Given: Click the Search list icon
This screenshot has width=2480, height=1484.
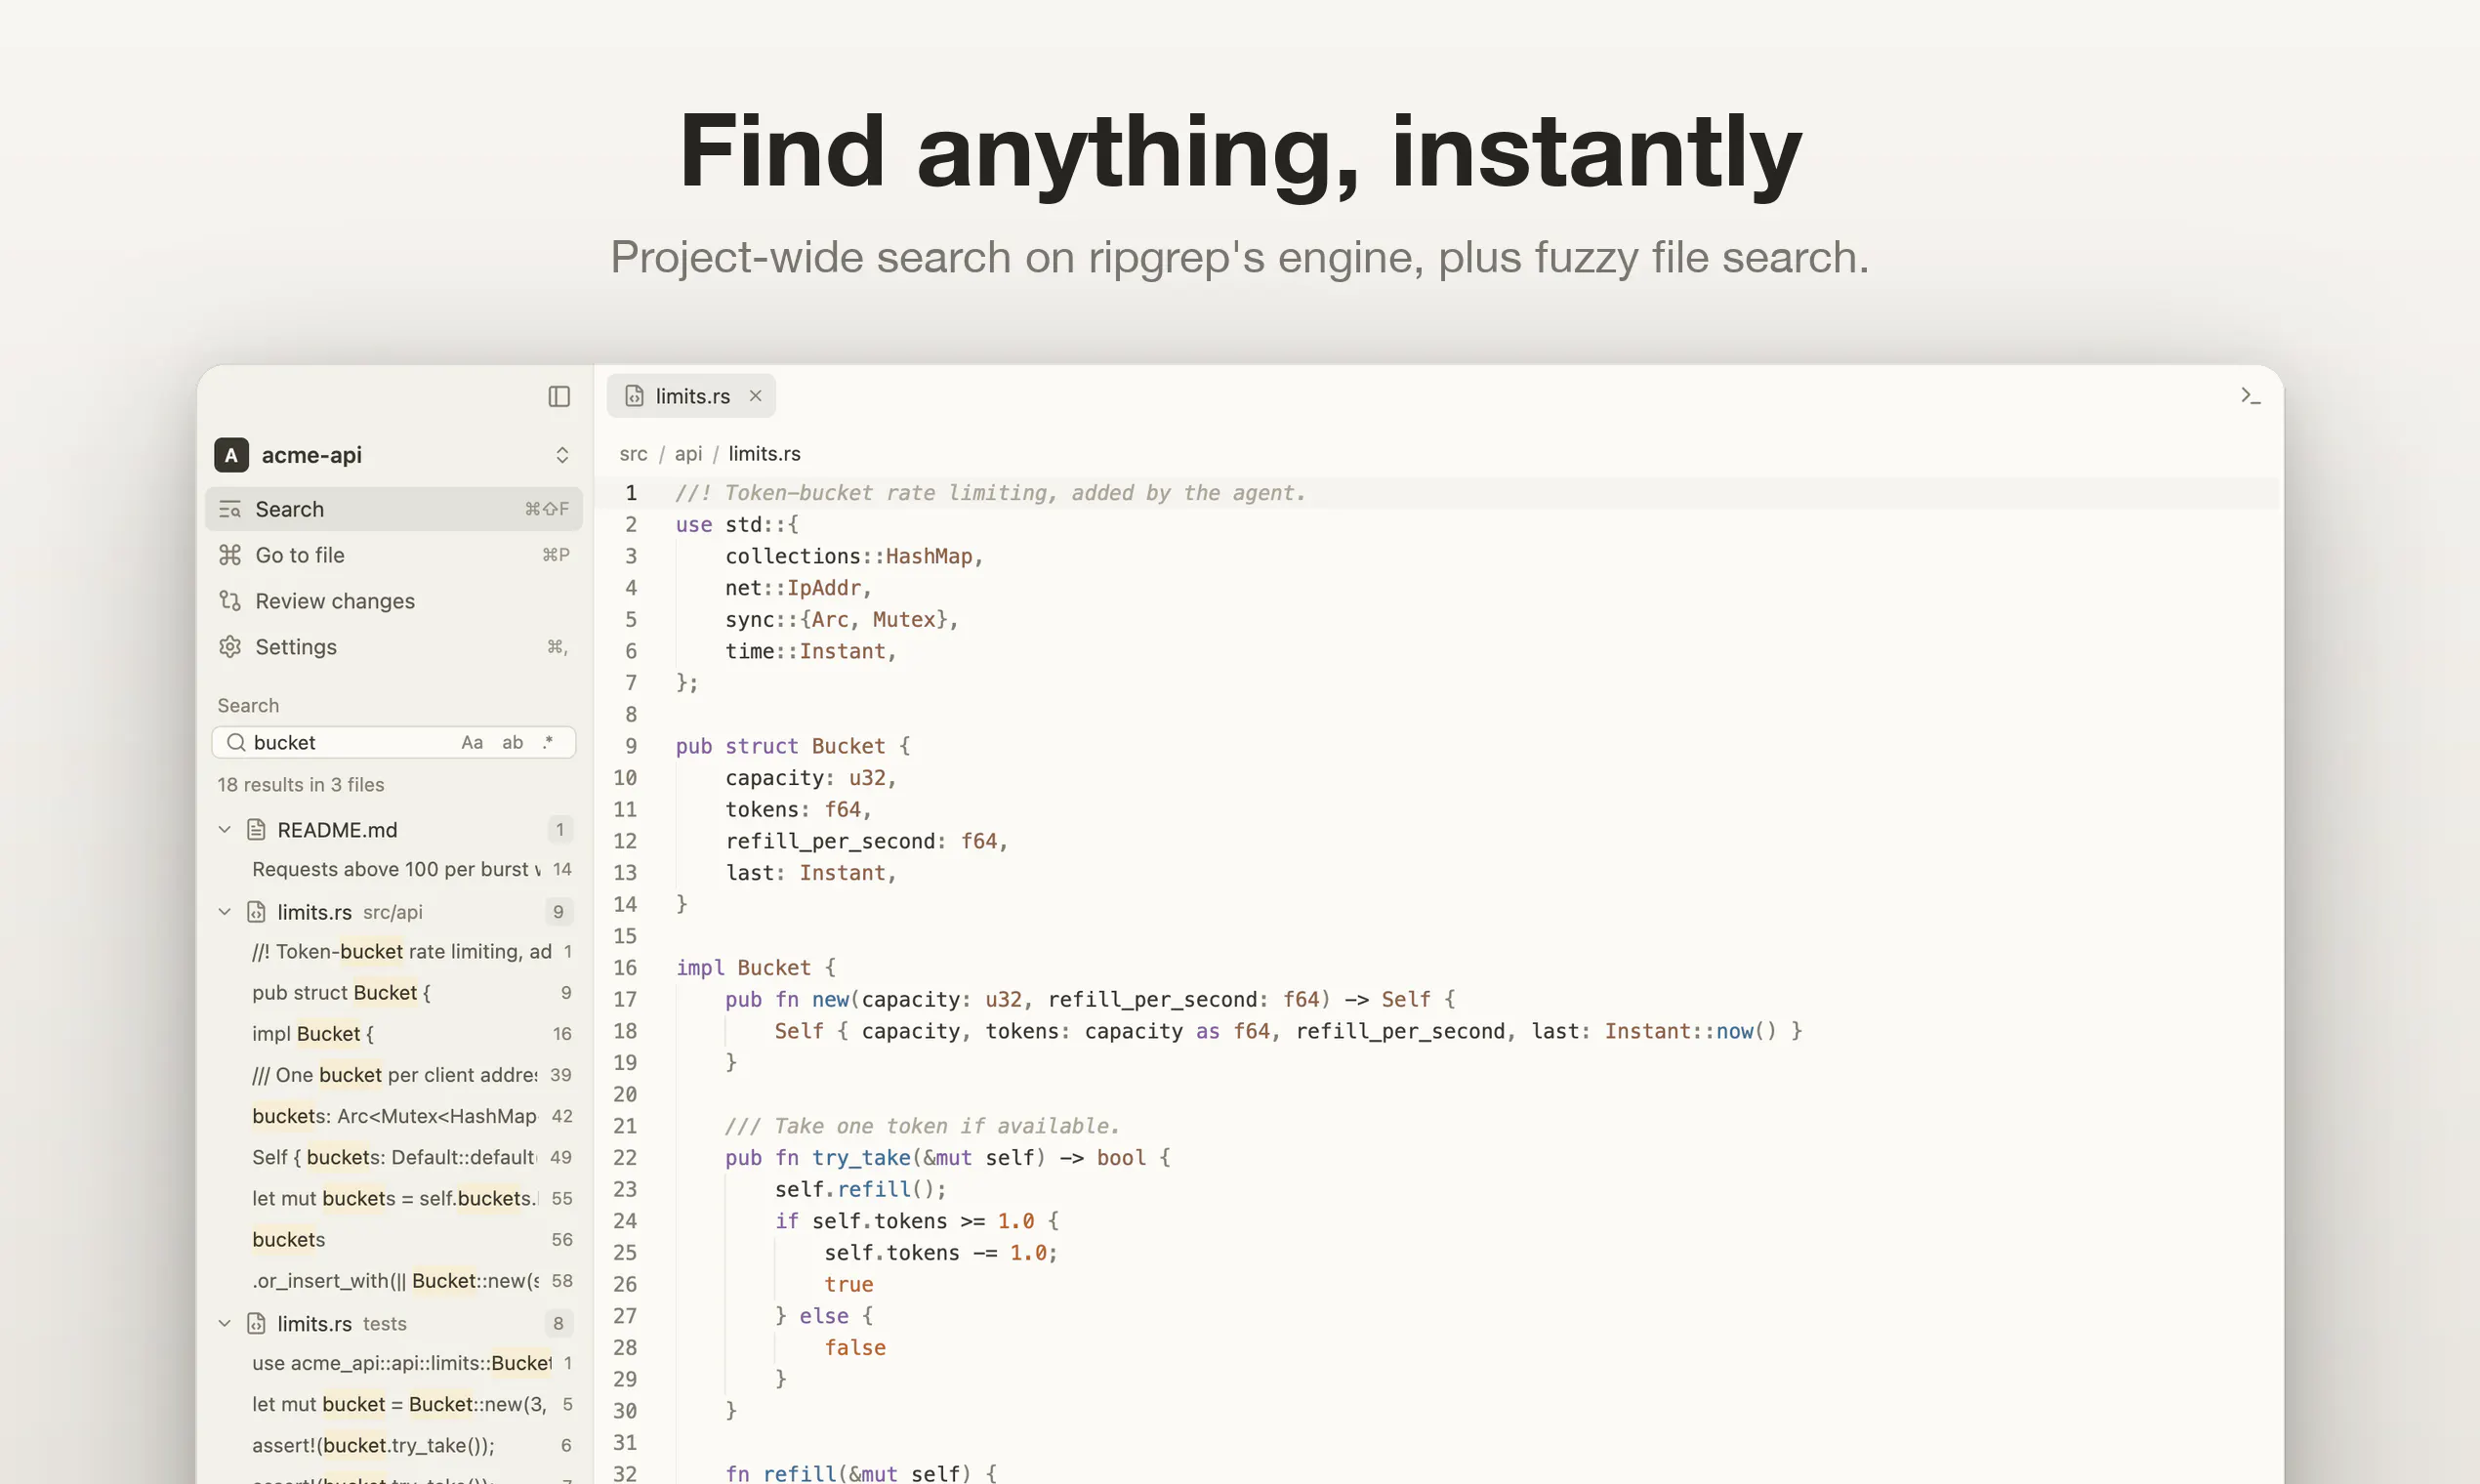Looking at the screenshot, I should (x=230, y=509).
